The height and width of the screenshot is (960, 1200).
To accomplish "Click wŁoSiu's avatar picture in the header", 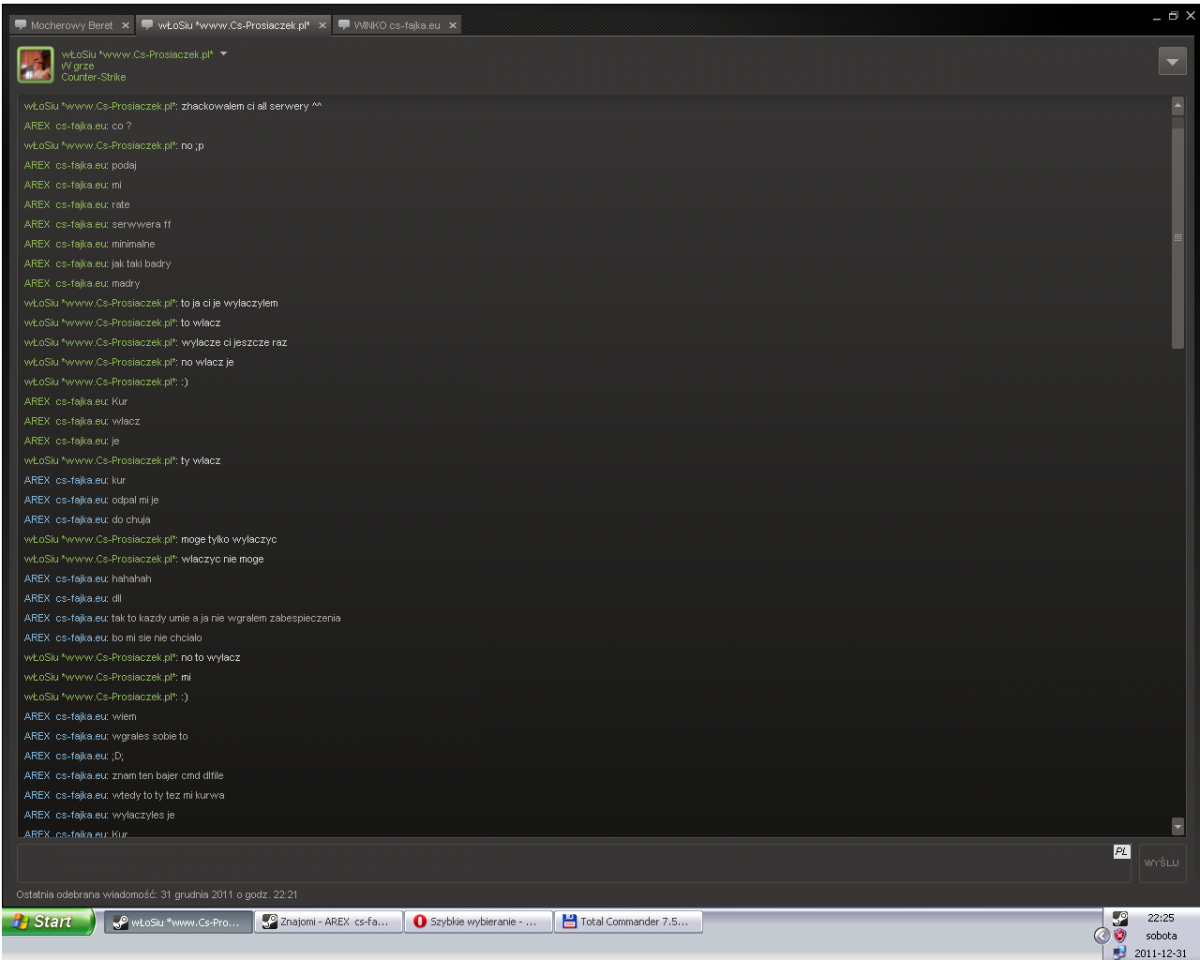I will click(x=37, y=63).
